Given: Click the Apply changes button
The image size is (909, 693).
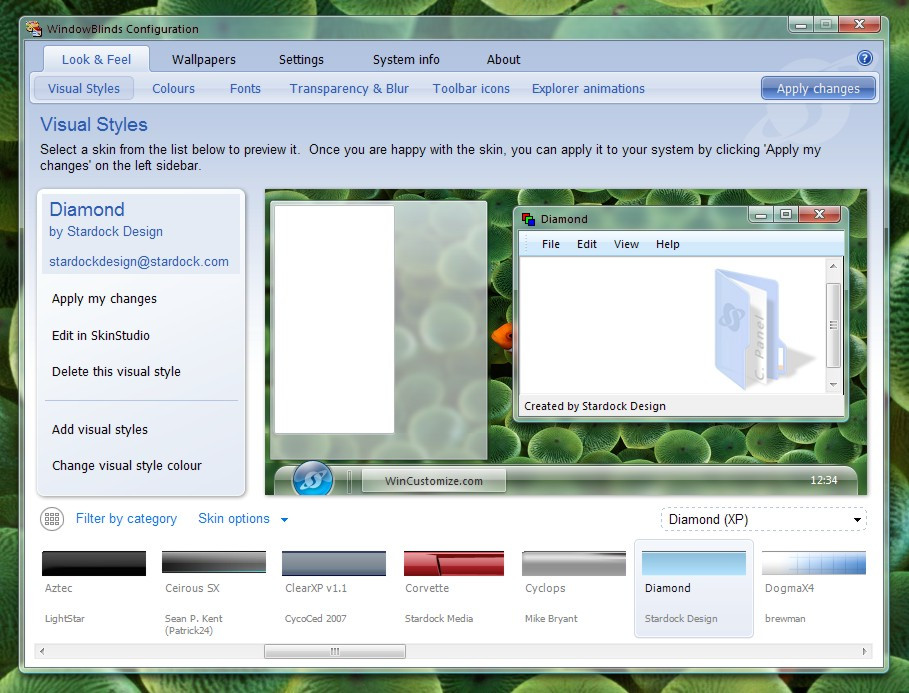Looking at the screenshot, I should tap(818, 88).
